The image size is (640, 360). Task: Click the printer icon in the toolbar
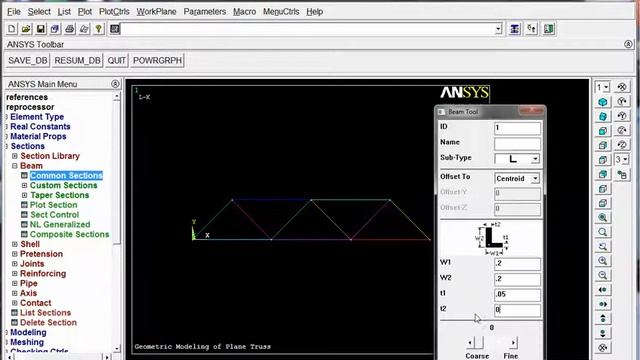coord(69,29)
